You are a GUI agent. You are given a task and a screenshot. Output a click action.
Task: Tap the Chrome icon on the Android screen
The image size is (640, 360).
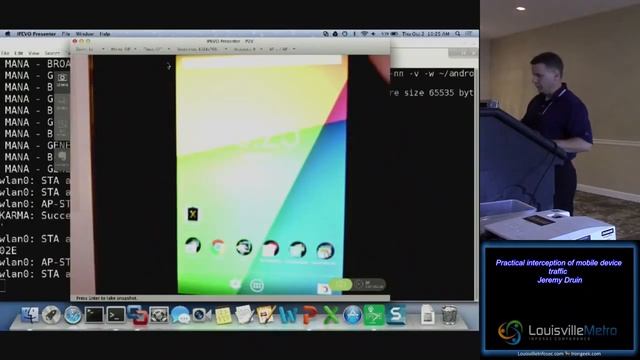tap(218, 247)
